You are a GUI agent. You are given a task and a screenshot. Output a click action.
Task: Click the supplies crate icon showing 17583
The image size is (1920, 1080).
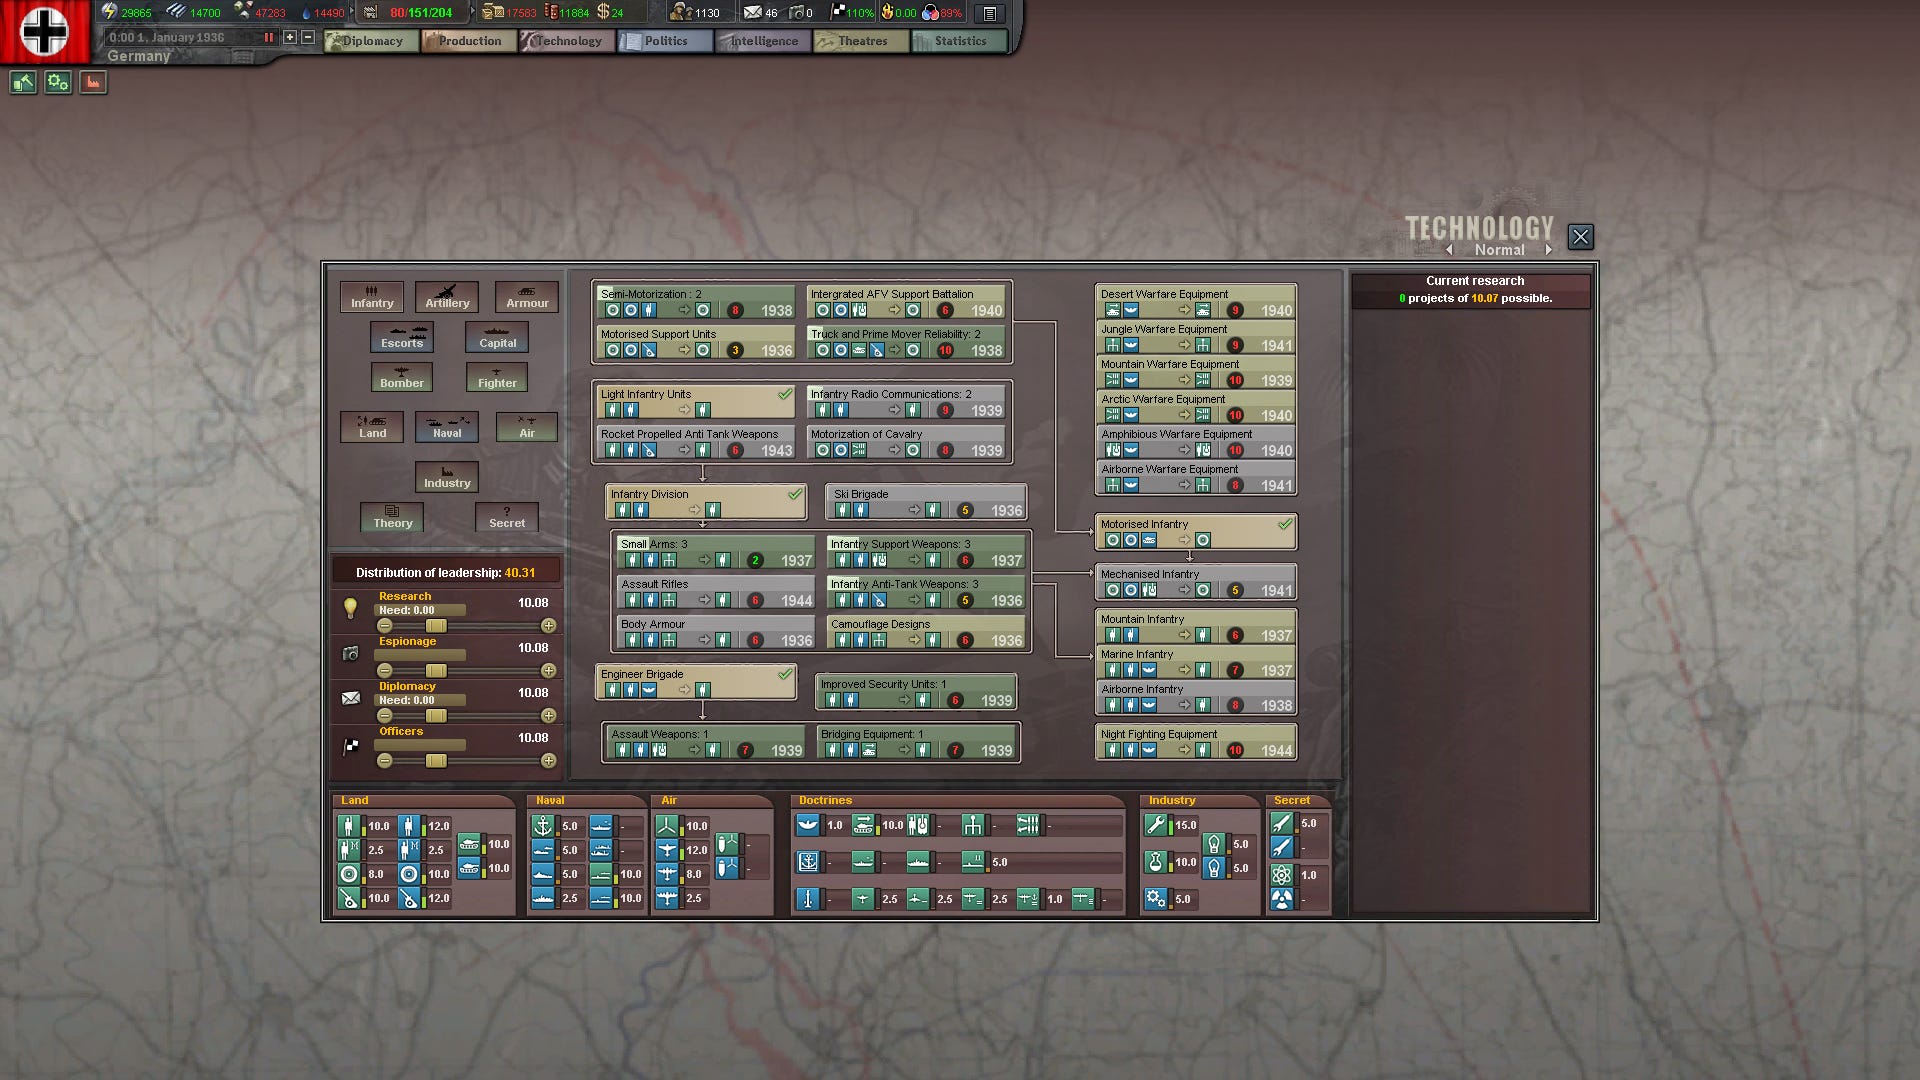point(492,13)
